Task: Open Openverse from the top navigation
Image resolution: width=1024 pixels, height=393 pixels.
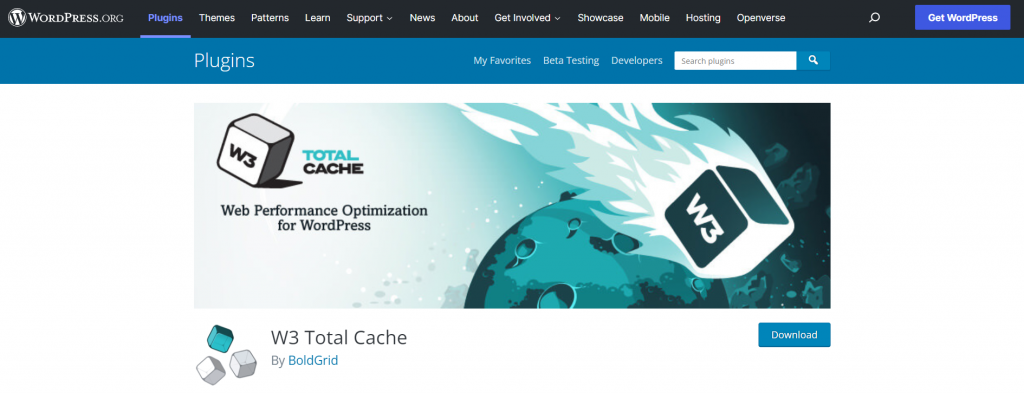Action: tap(761, 18)
